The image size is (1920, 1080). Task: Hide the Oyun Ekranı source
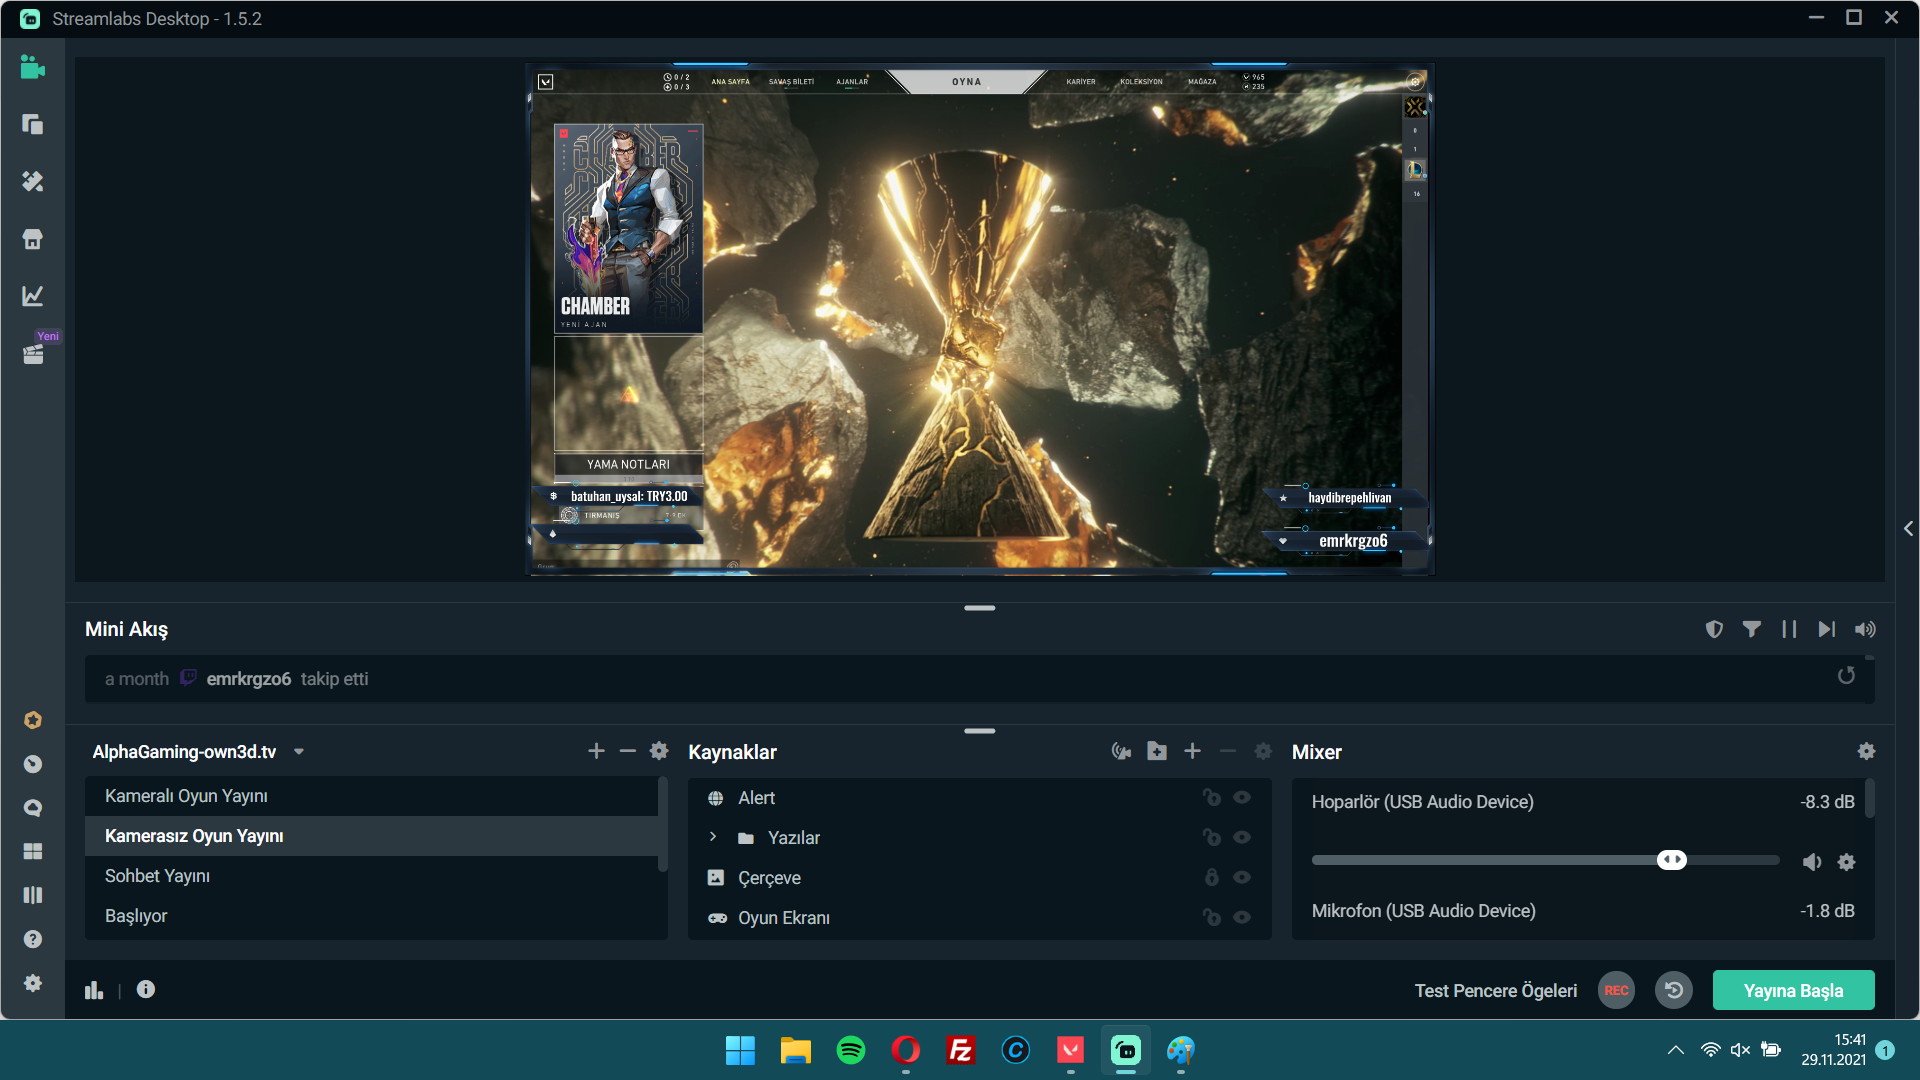point(1242,917)
